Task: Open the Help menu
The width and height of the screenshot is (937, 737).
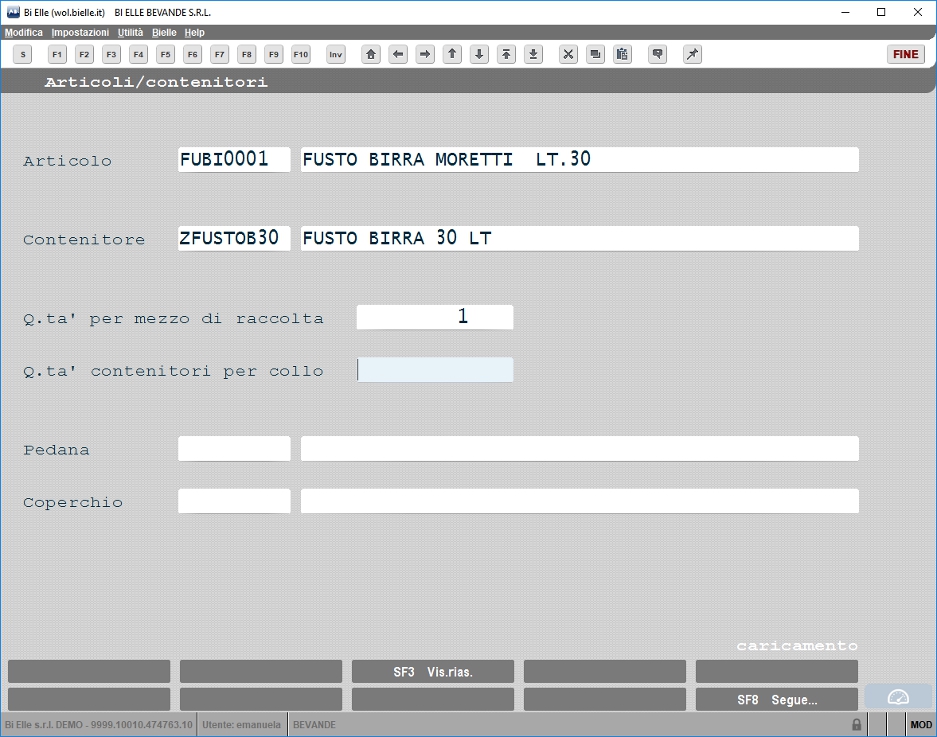Action: (194, 32)
